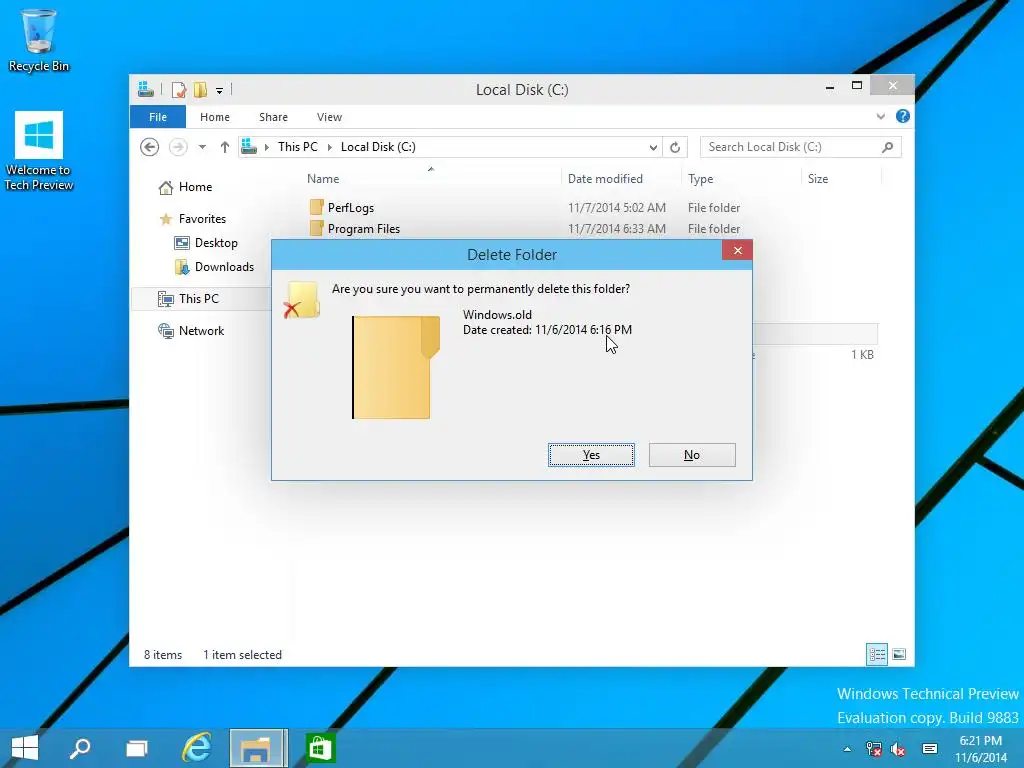Open Welcome to Tech Preview shortcut
1024x768 pixels.
(x=39, y=151)
